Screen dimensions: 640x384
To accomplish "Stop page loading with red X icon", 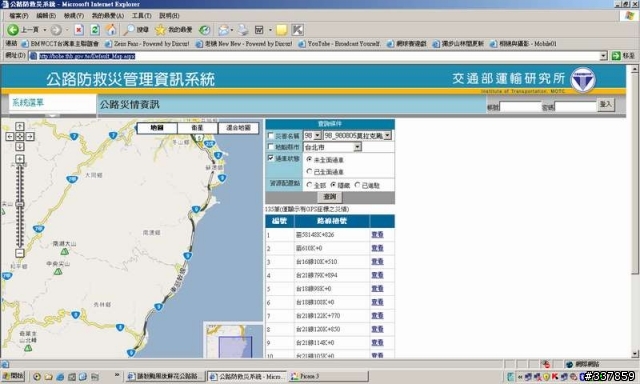I will [79, 30].
